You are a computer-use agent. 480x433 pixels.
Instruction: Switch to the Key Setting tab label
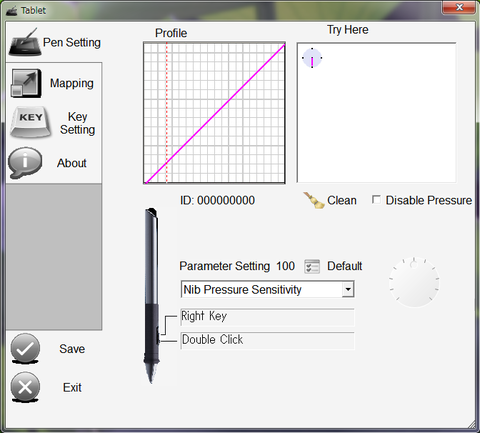coord(77,123)
